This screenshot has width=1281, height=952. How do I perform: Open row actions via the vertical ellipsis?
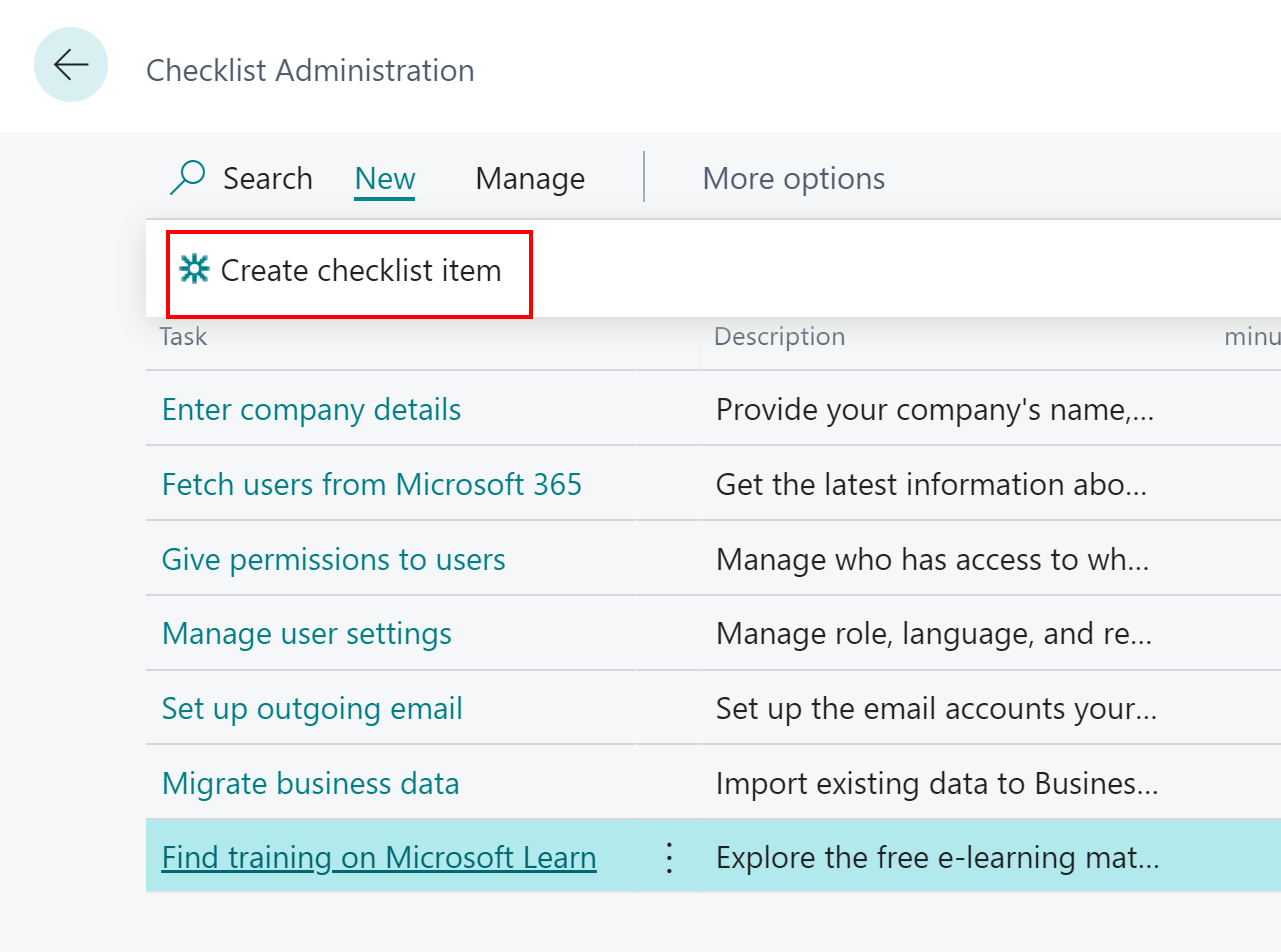coord(668,857)
